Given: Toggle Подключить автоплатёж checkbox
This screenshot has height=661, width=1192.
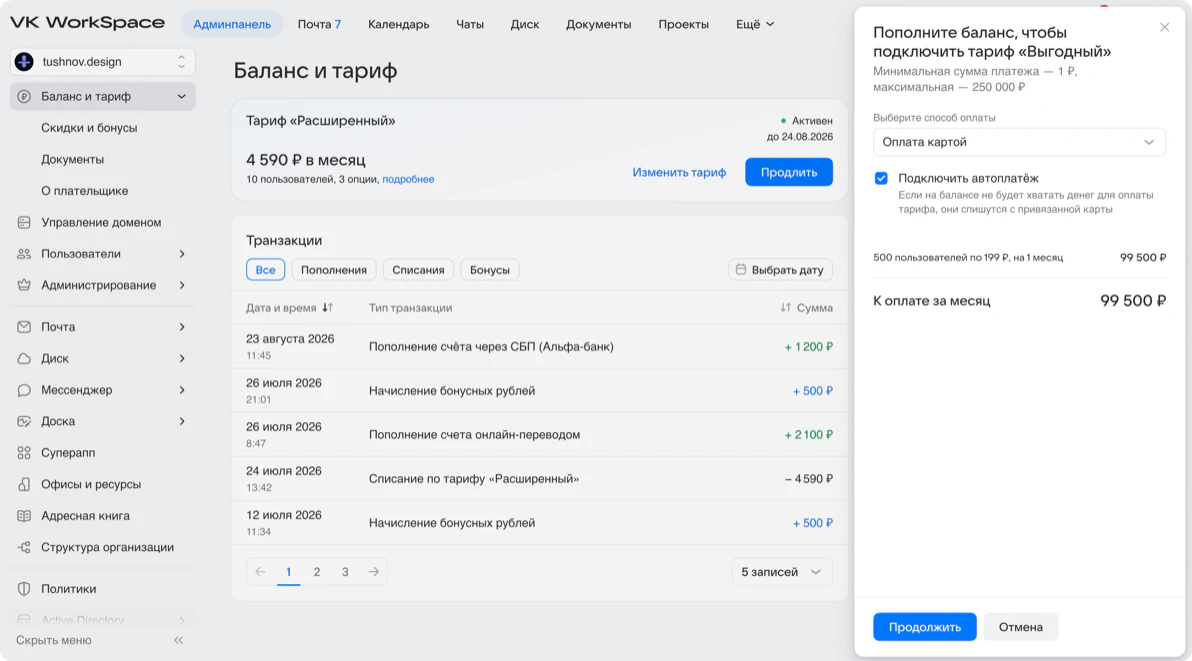Looking at the screenshot, I should [x=881, y=179].
